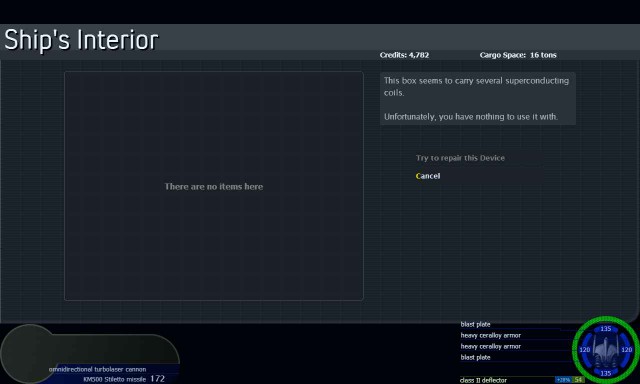Click the 'Try to repair this Device' option
Image resolution: width=640 pixels, height=384 pixels.
(460, 158)
